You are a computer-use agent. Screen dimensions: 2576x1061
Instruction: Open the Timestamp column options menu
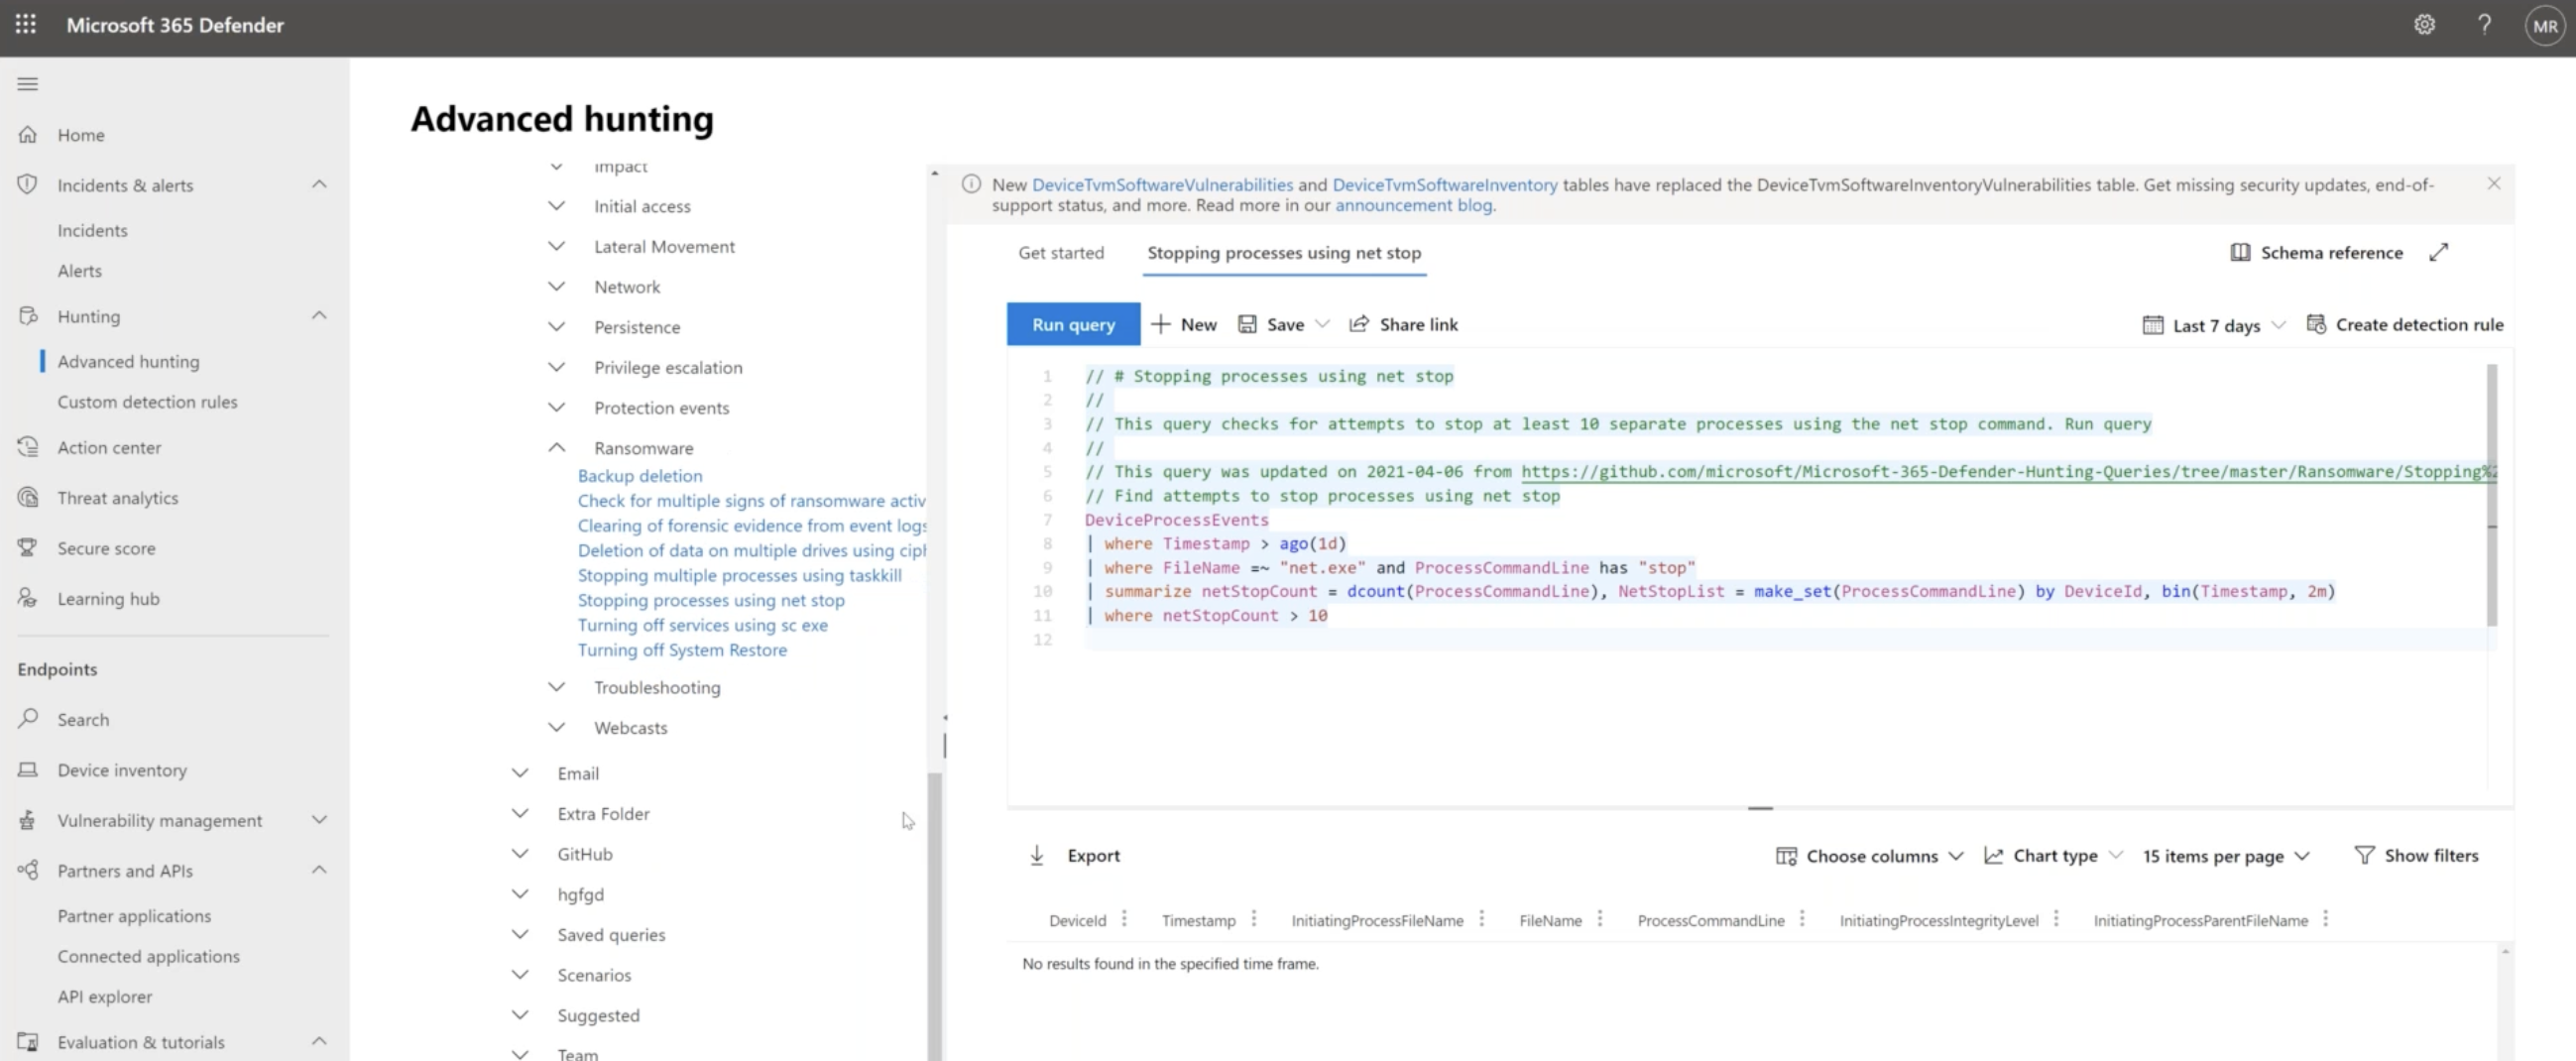(x=1254, y=918)
